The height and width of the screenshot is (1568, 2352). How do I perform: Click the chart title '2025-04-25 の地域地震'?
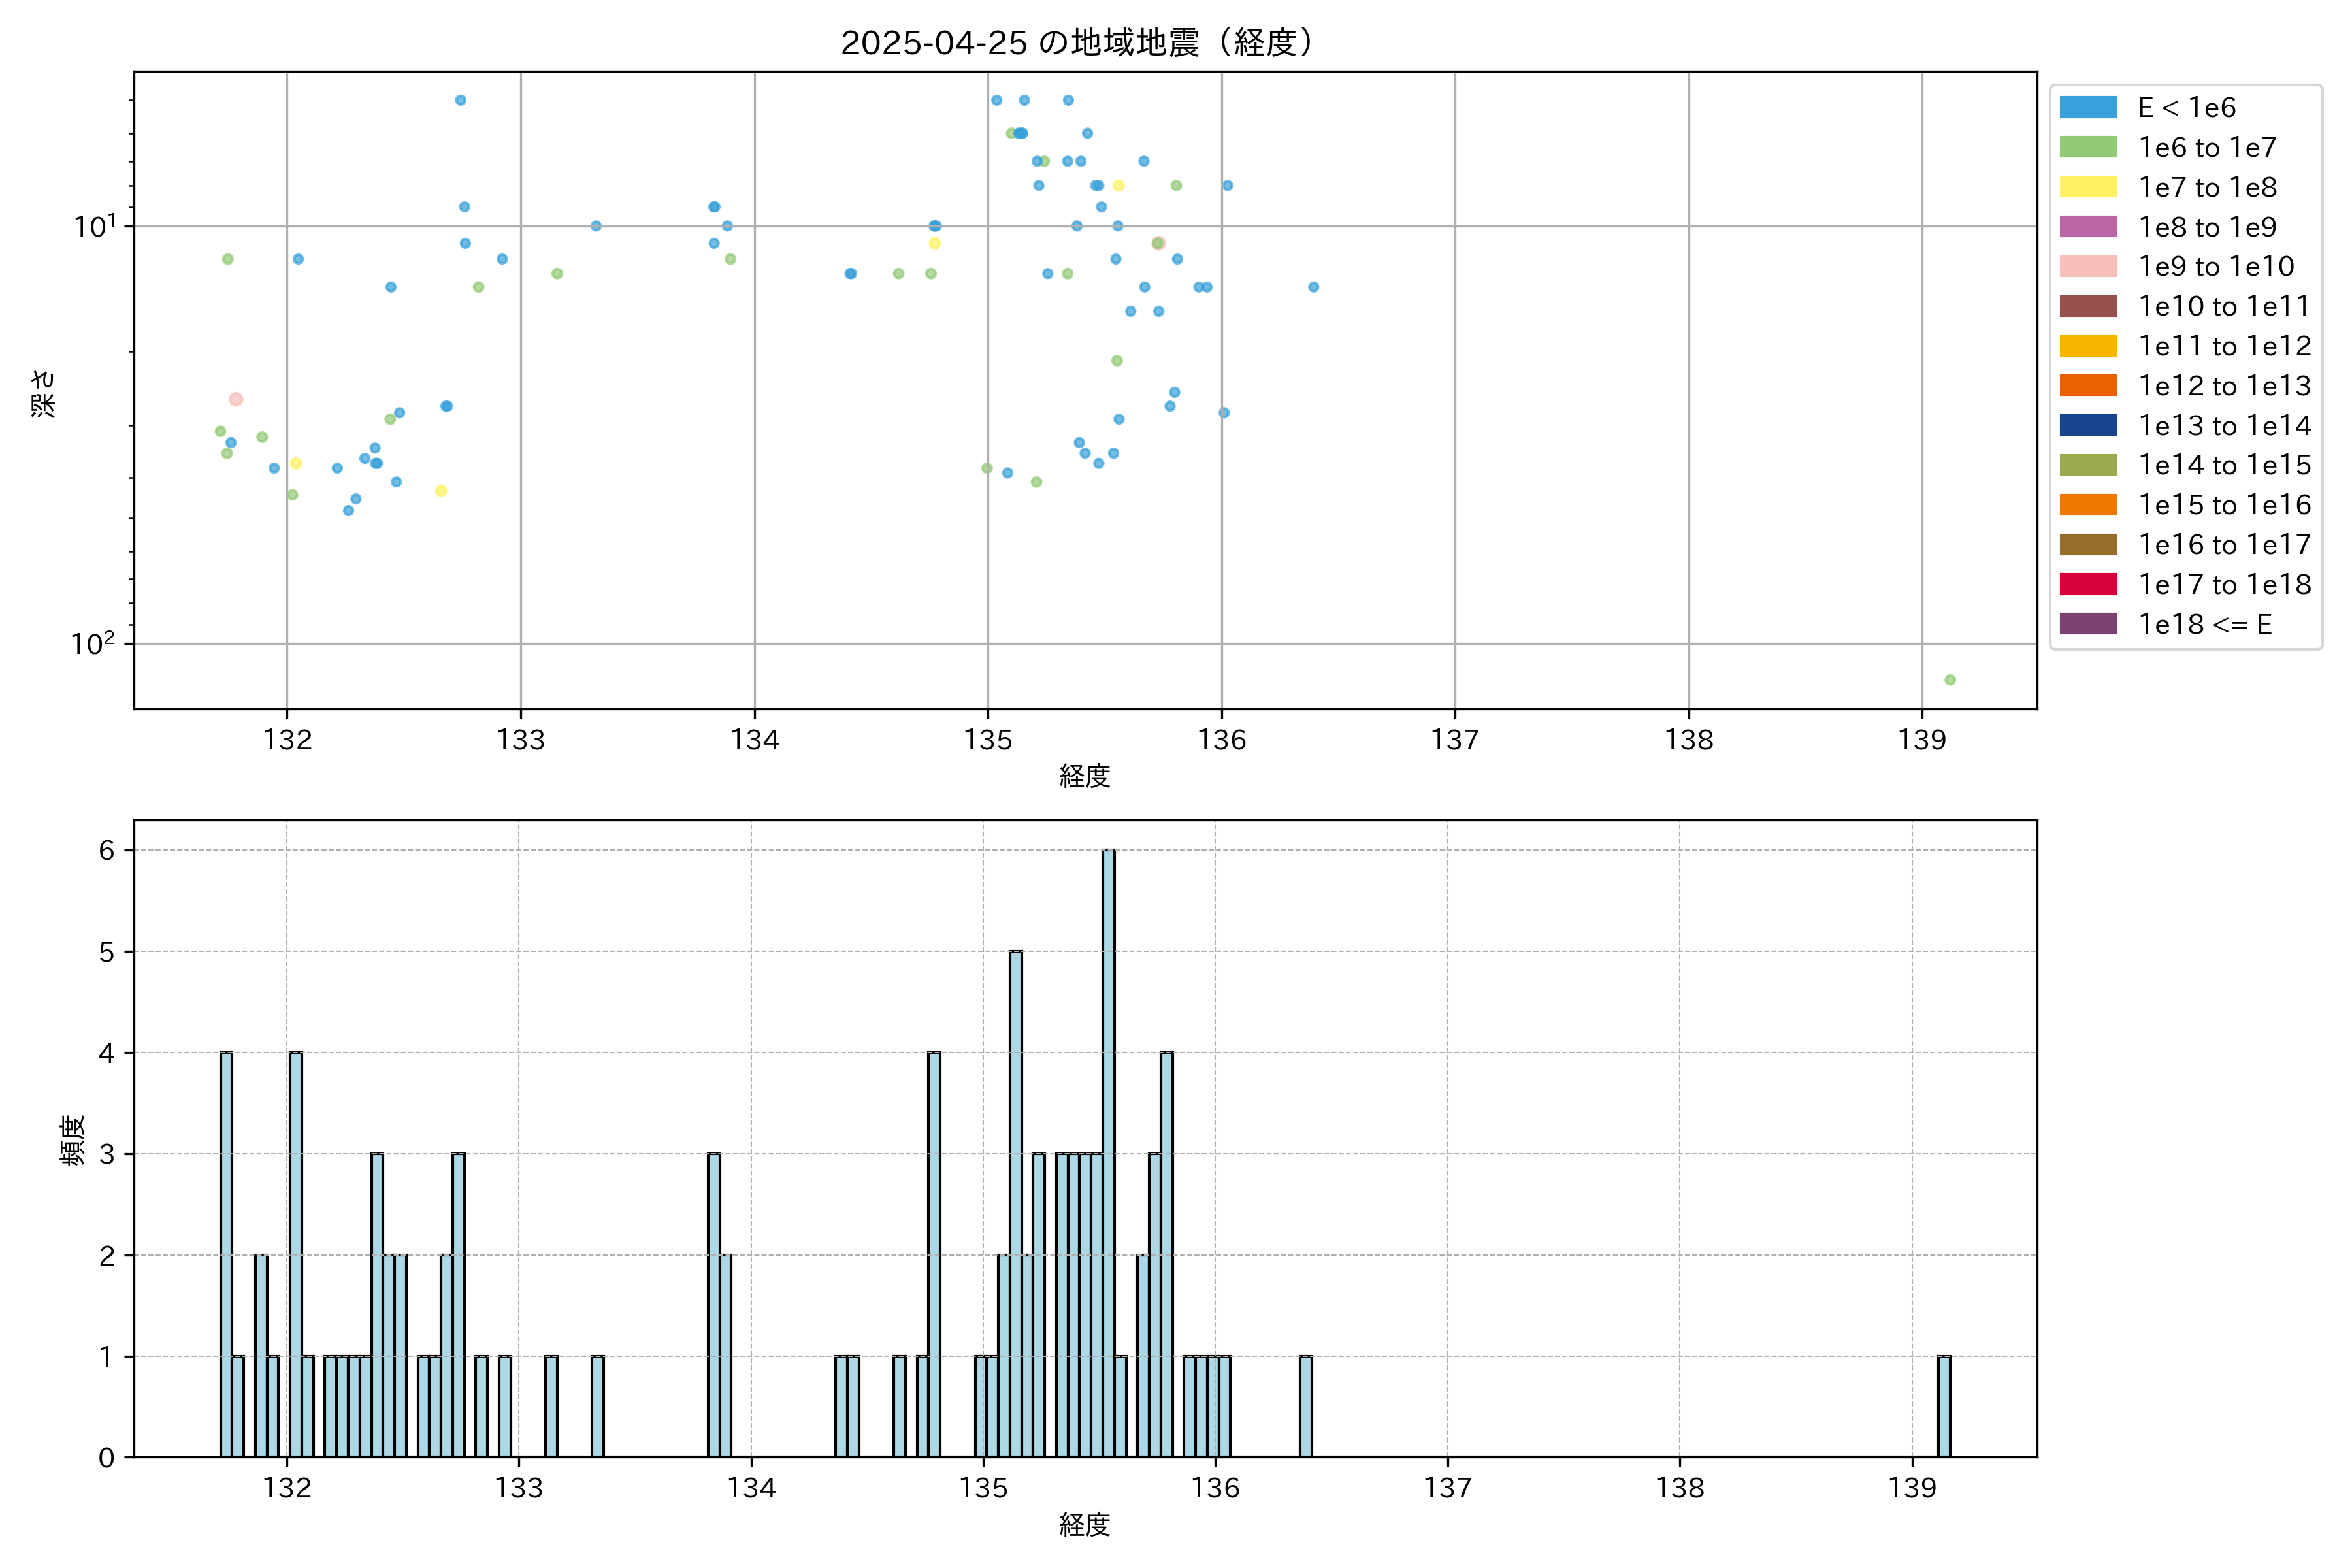[1076, 43]
